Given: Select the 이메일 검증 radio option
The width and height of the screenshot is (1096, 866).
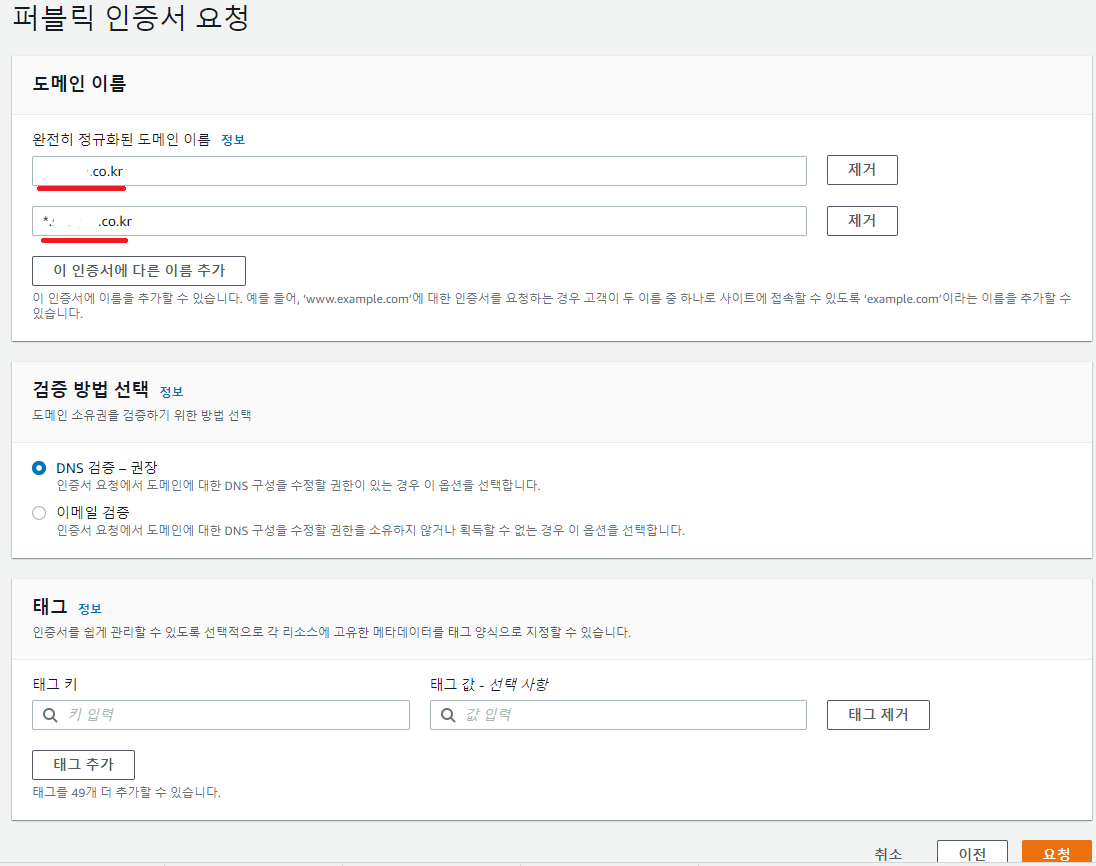Looking at the screenshot, I should coord(39,513).
